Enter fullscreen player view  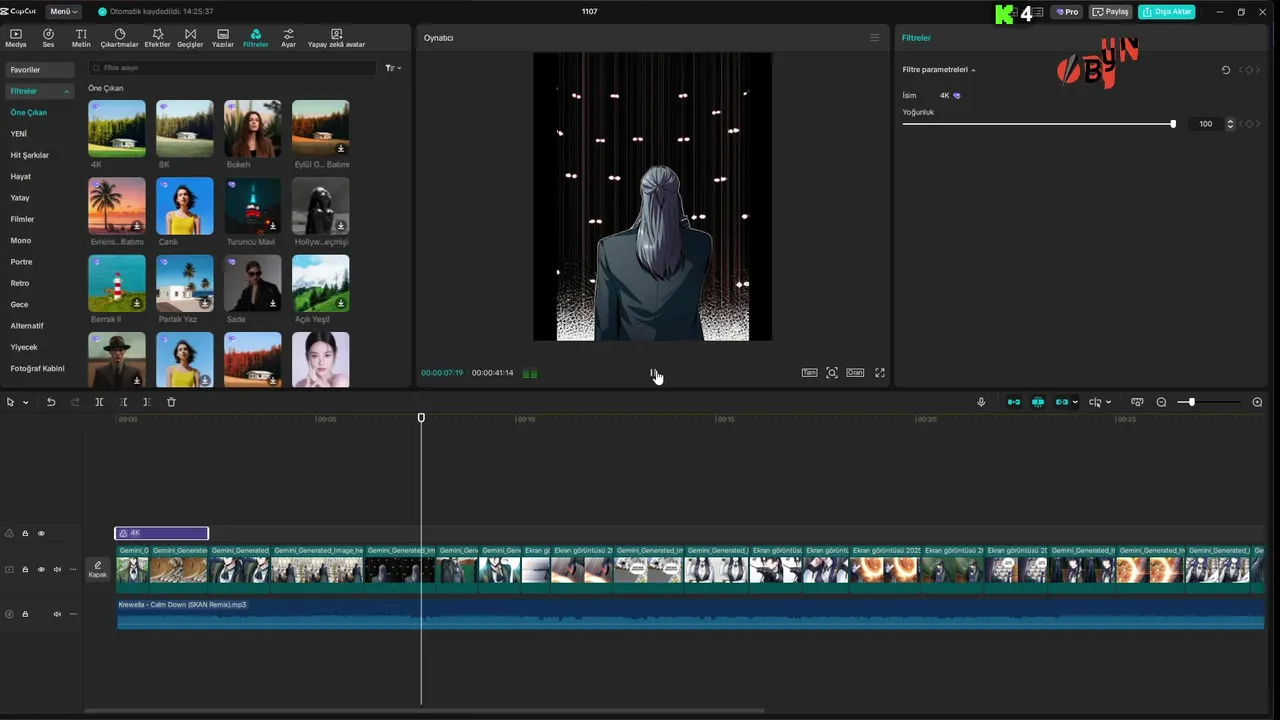[x=880, y=373]
